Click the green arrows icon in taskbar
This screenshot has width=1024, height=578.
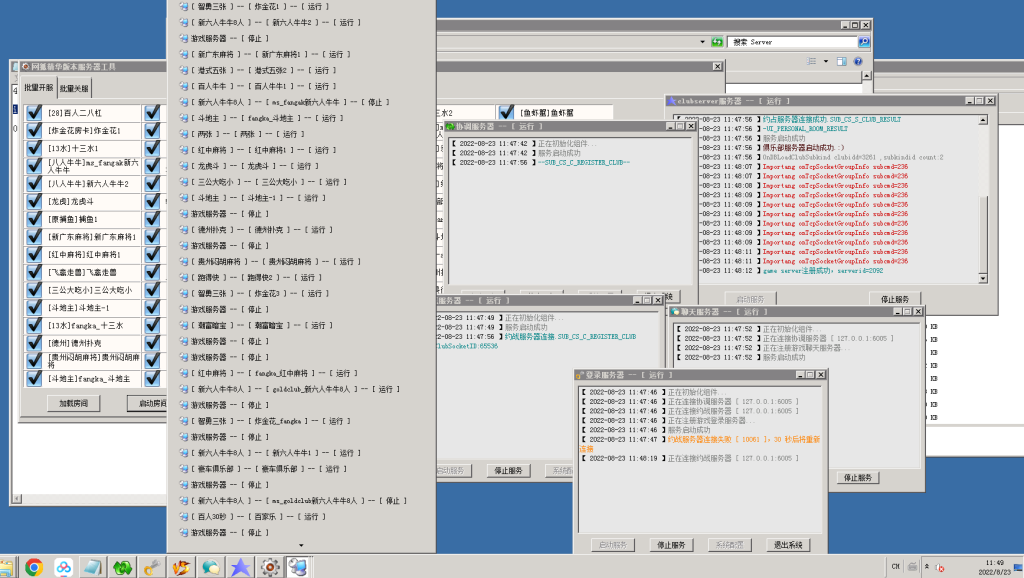tap(122, 567)
